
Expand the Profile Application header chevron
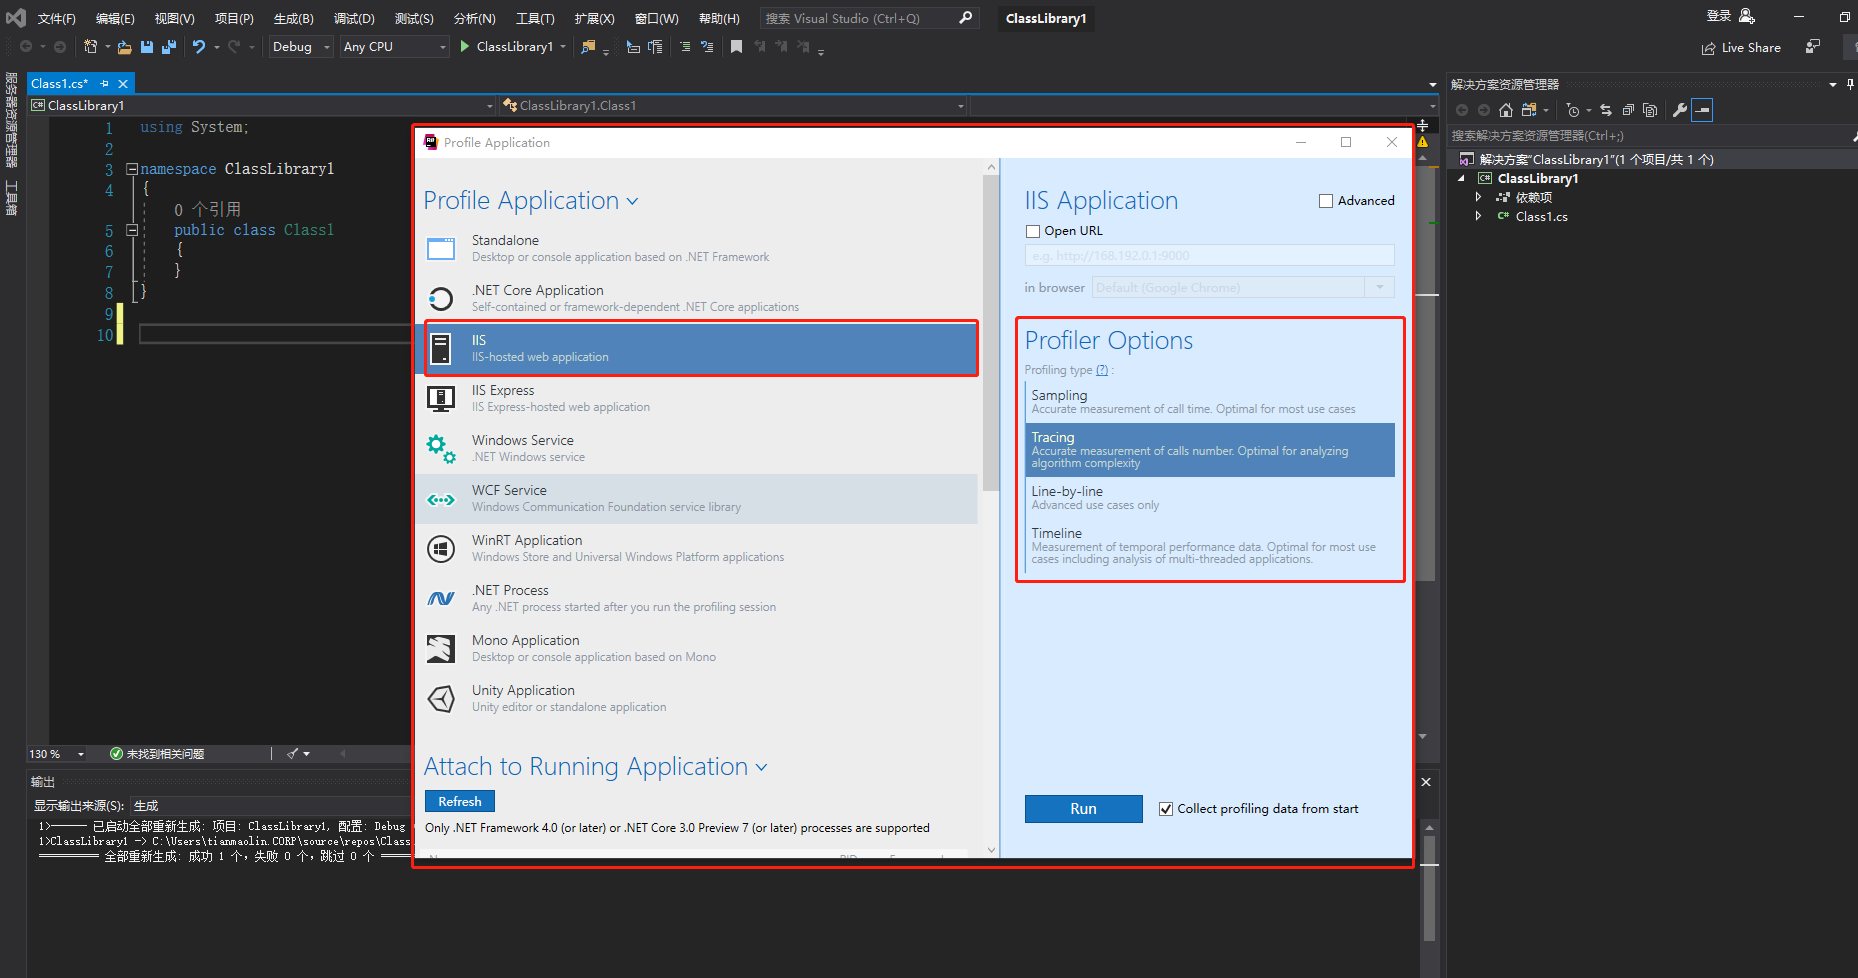(x=633, y=202)
